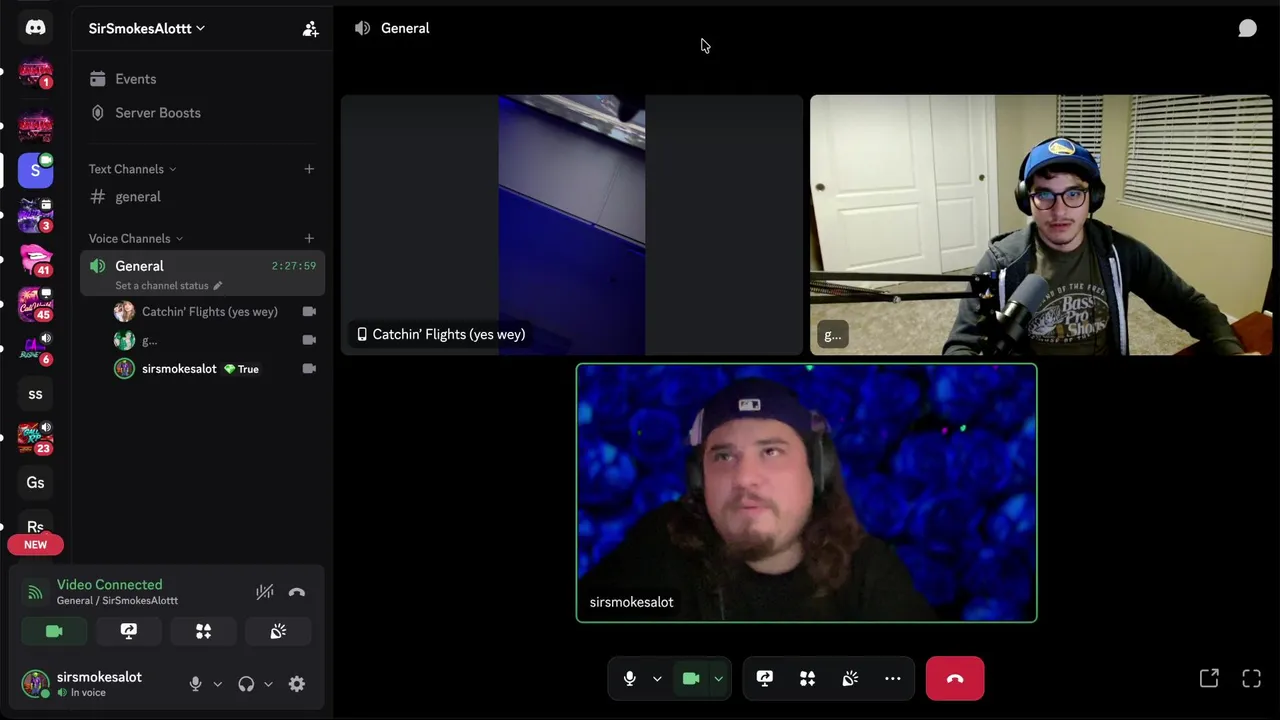
Task: Enter full screen mode
Action: pos(1251,679)
